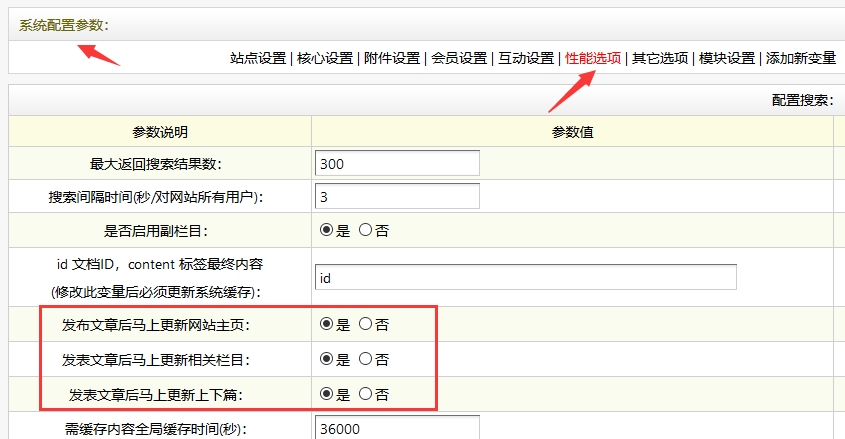Set 发表文章后马上更新相关栏目 to 否
The image size is (845, 439).
click(365, 359)
